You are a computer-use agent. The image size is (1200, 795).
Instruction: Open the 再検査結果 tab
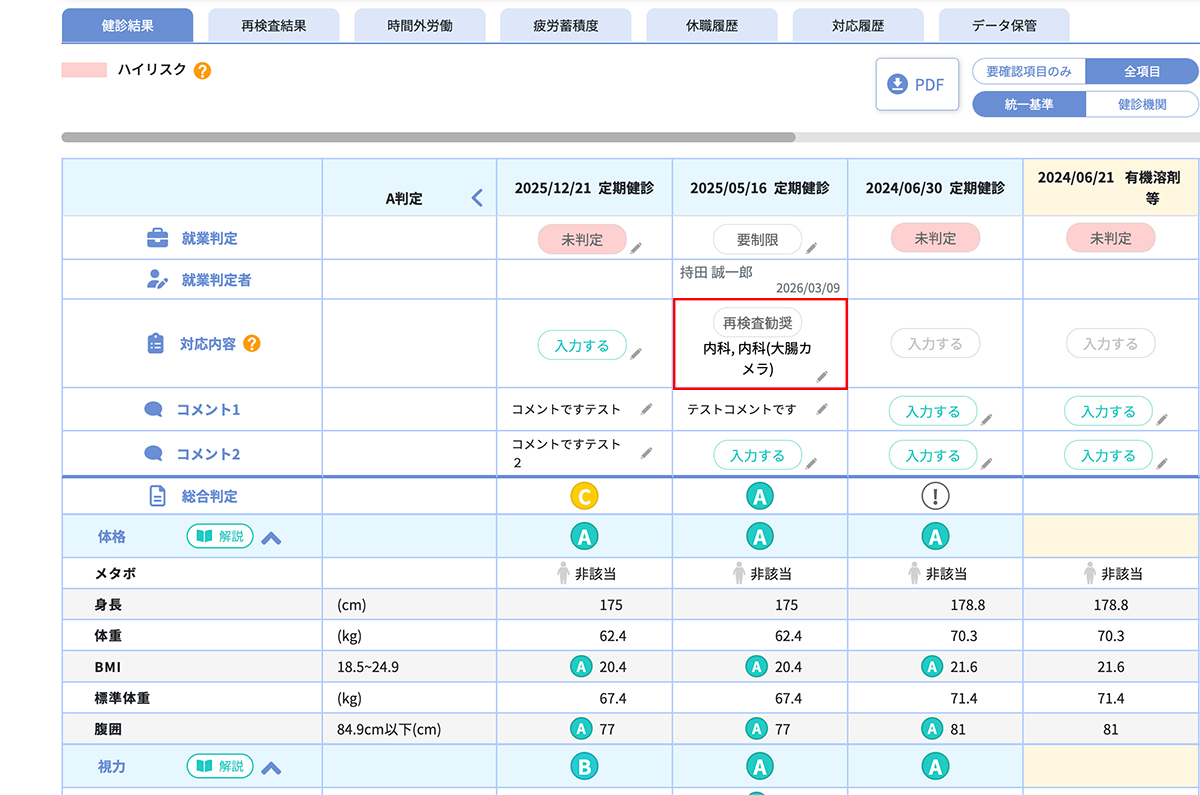[x=273, y=26]
